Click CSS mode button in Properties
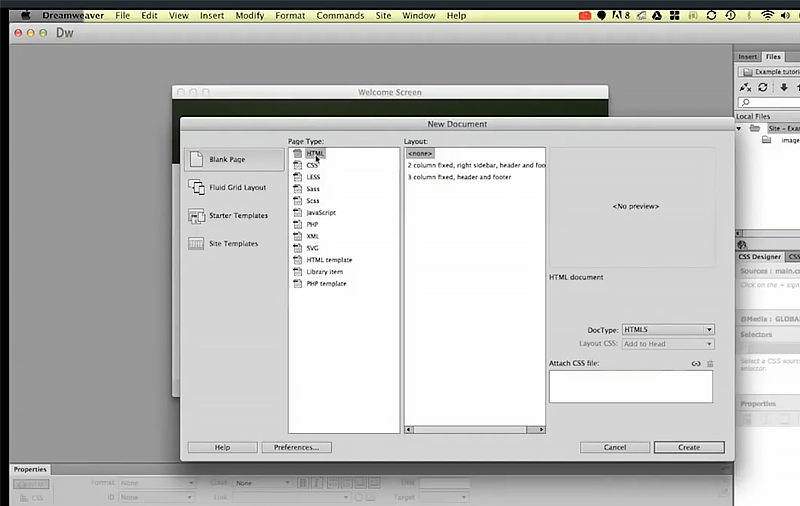Image resolution: width=800 pixels, height=506 pixels. tap(31, 498)
